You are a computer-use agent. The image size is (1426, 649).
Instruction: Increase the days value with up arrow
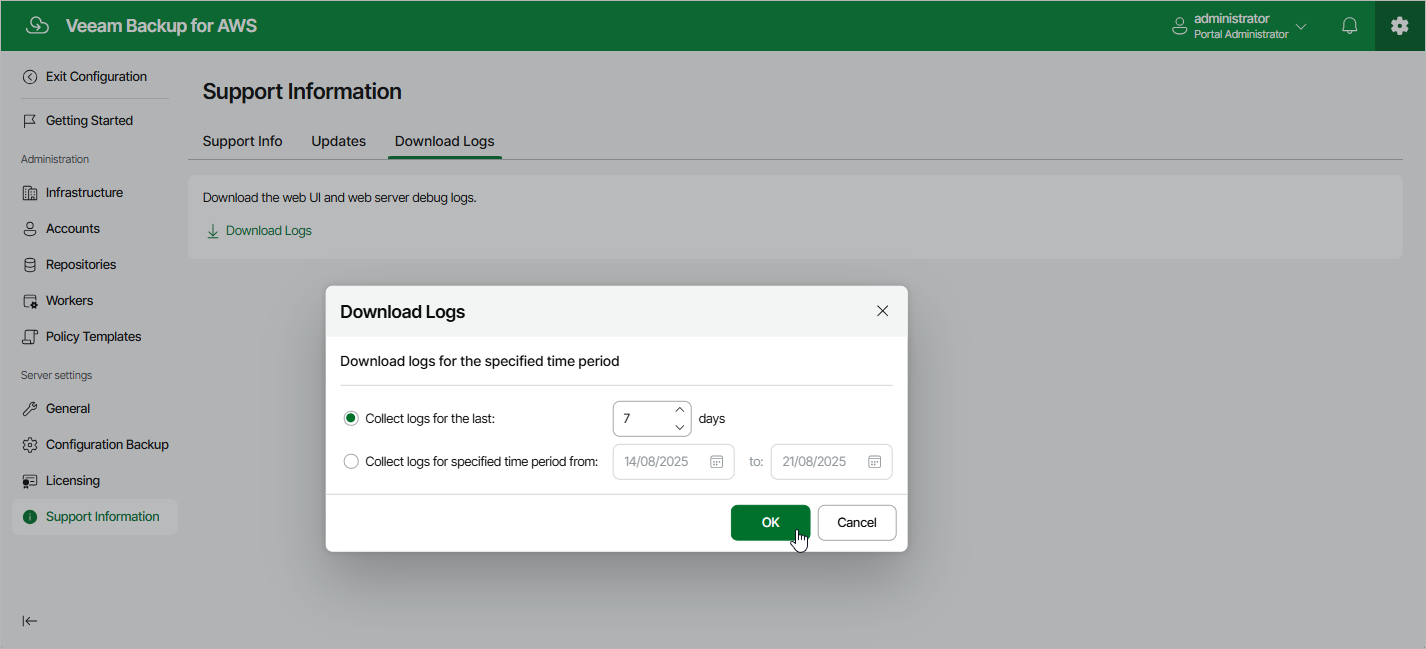(x=680, y=409)
